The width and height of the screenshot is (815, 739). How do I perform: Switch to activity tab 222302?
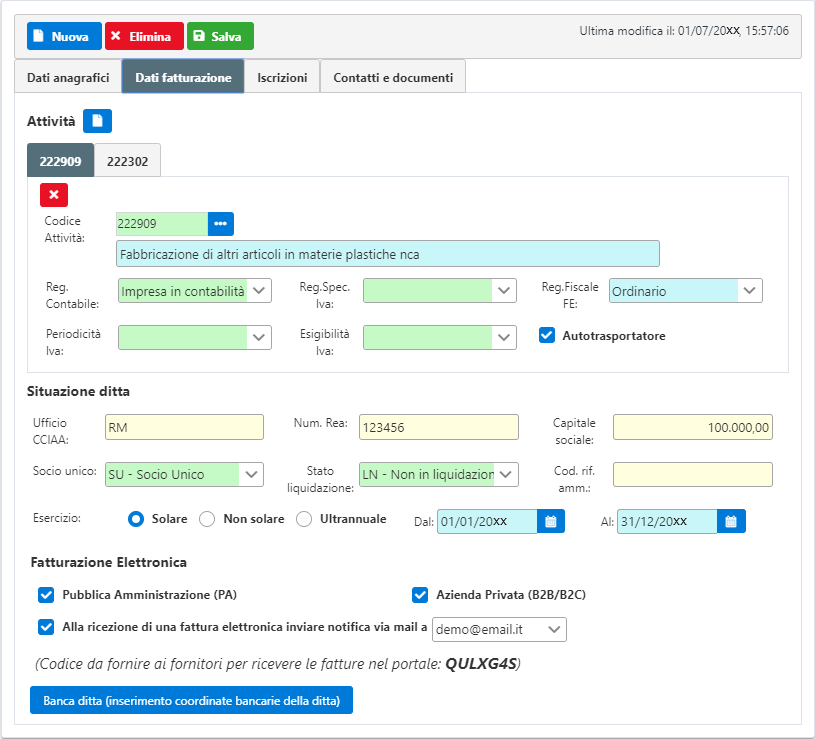[x=127, y=161]
